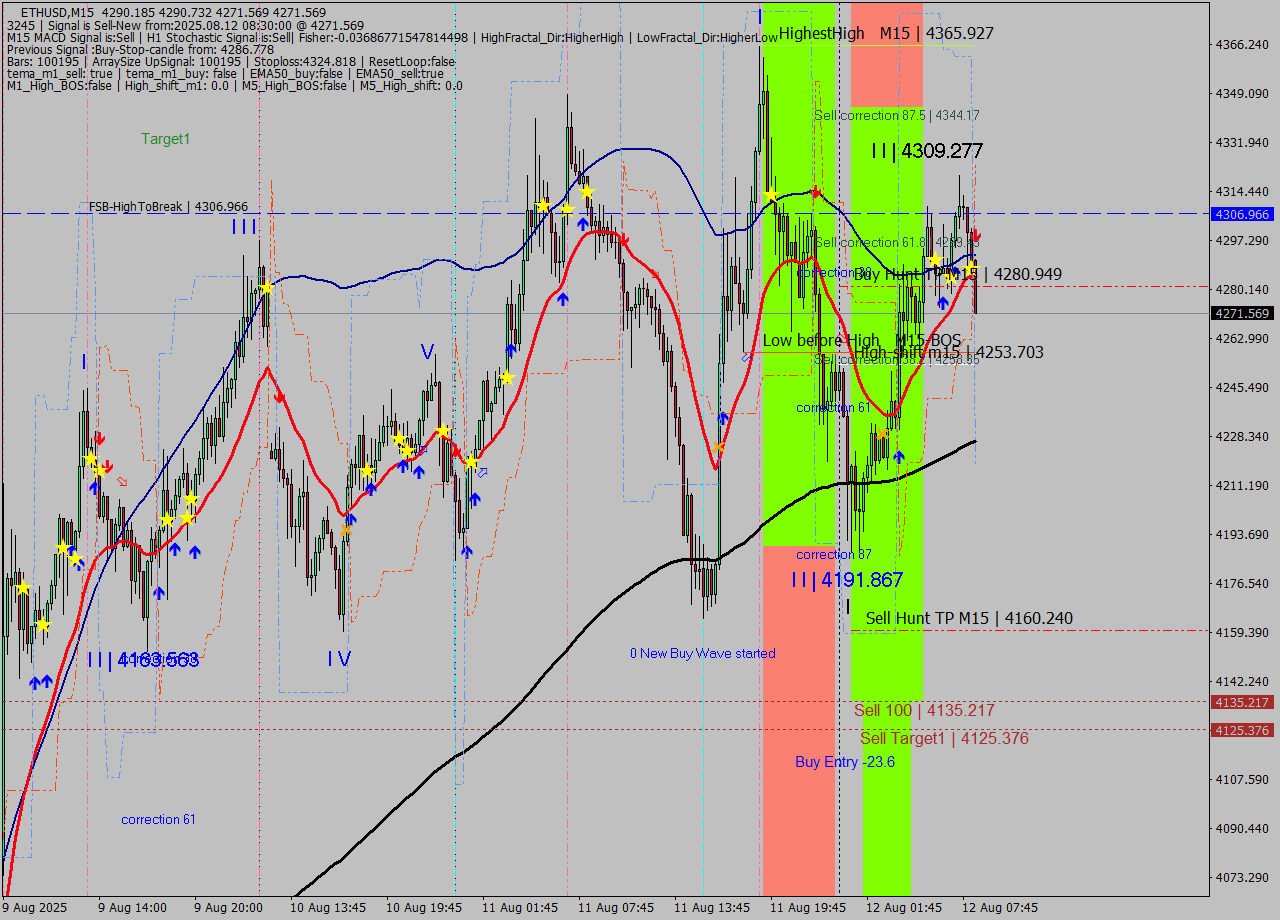Click the blue up arrow near the New Buy Wave text
This screenshot has width=1280, height=920.
tap(723, 418)
